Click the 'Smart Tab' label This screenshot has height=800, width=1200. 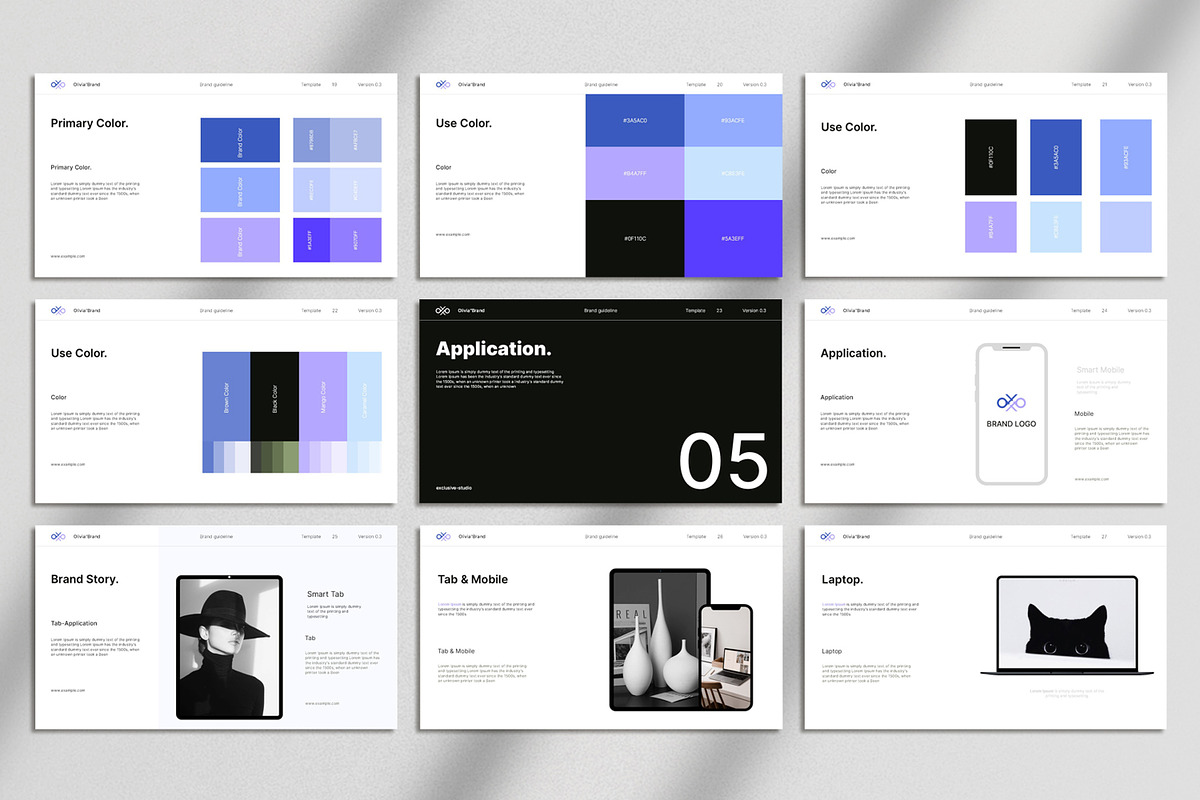325,594
